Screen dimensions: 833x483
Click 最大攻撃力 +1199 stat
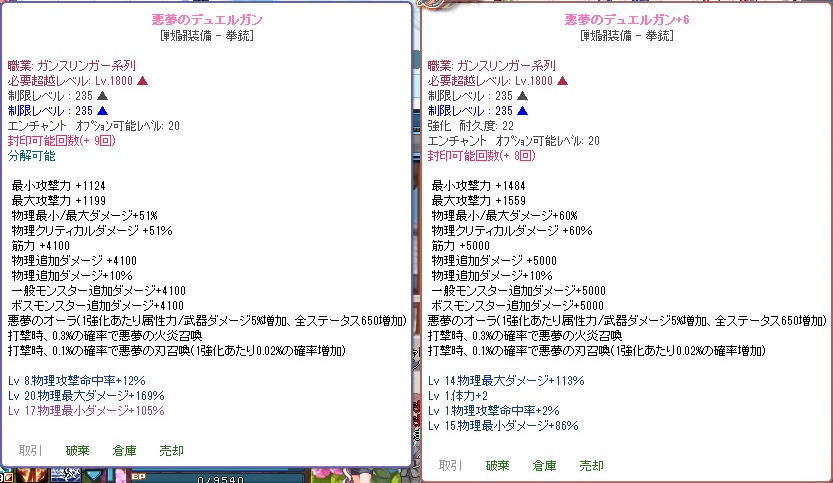pos(58,201)
